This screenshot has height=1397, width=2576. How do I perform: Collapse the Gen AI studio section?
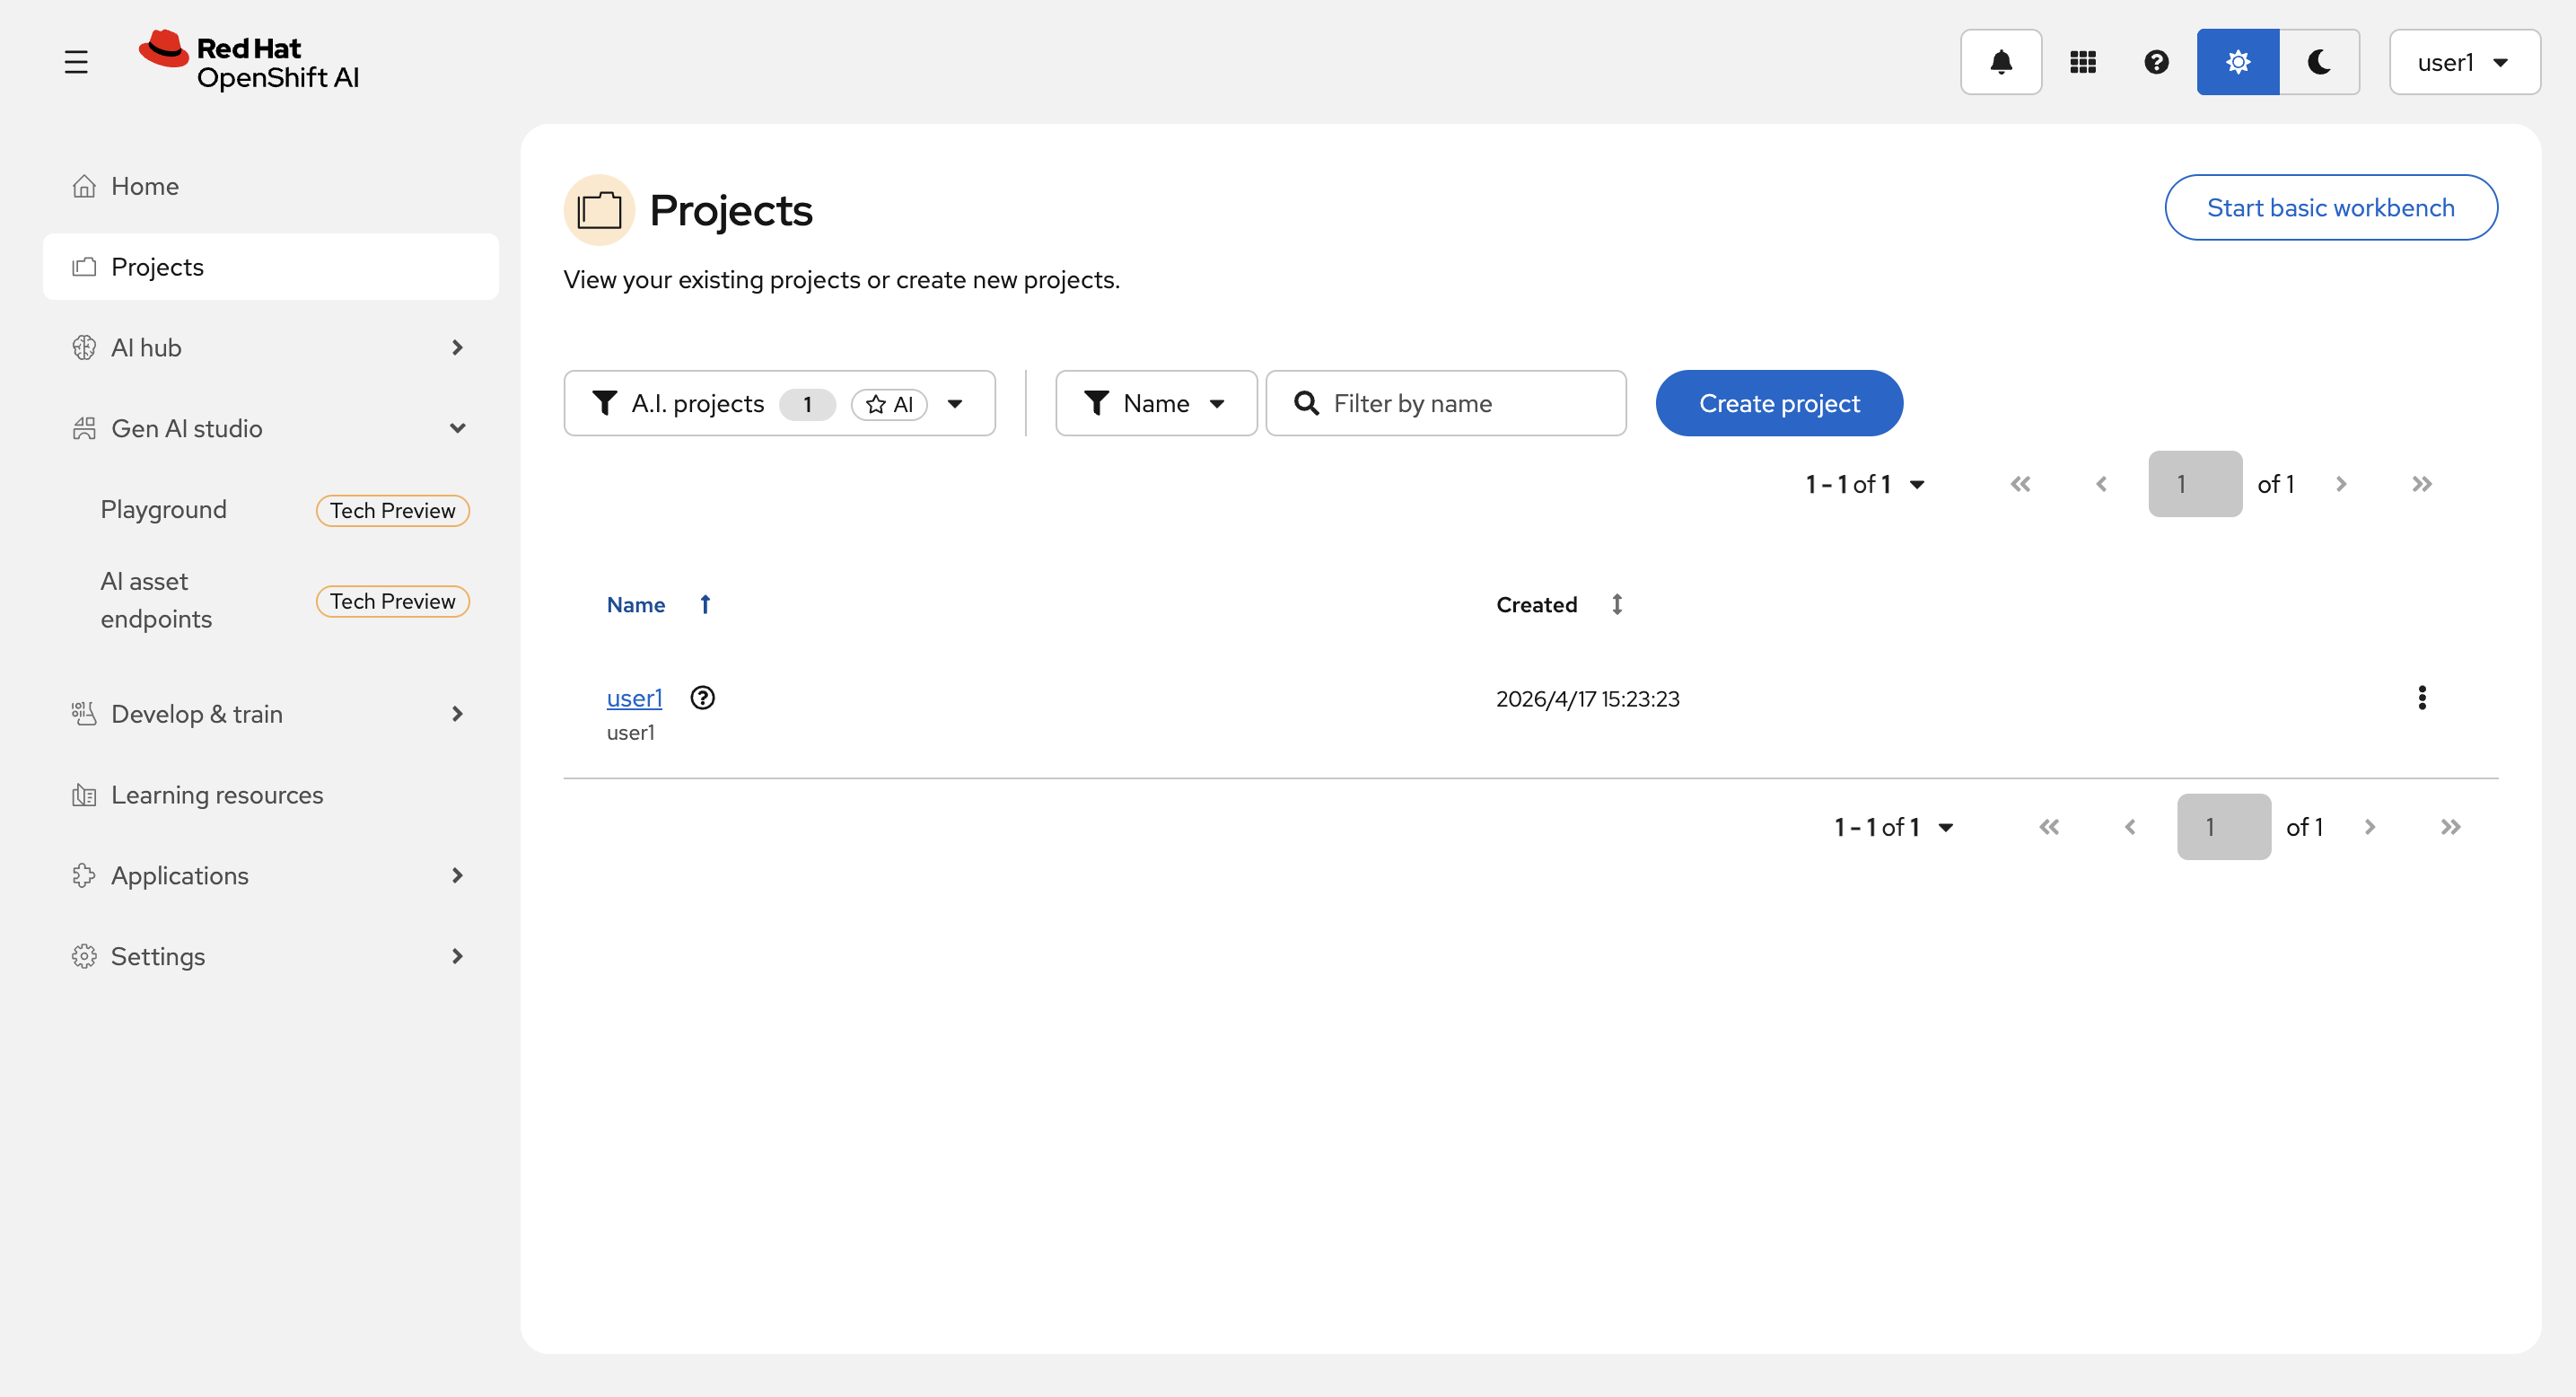457,428
